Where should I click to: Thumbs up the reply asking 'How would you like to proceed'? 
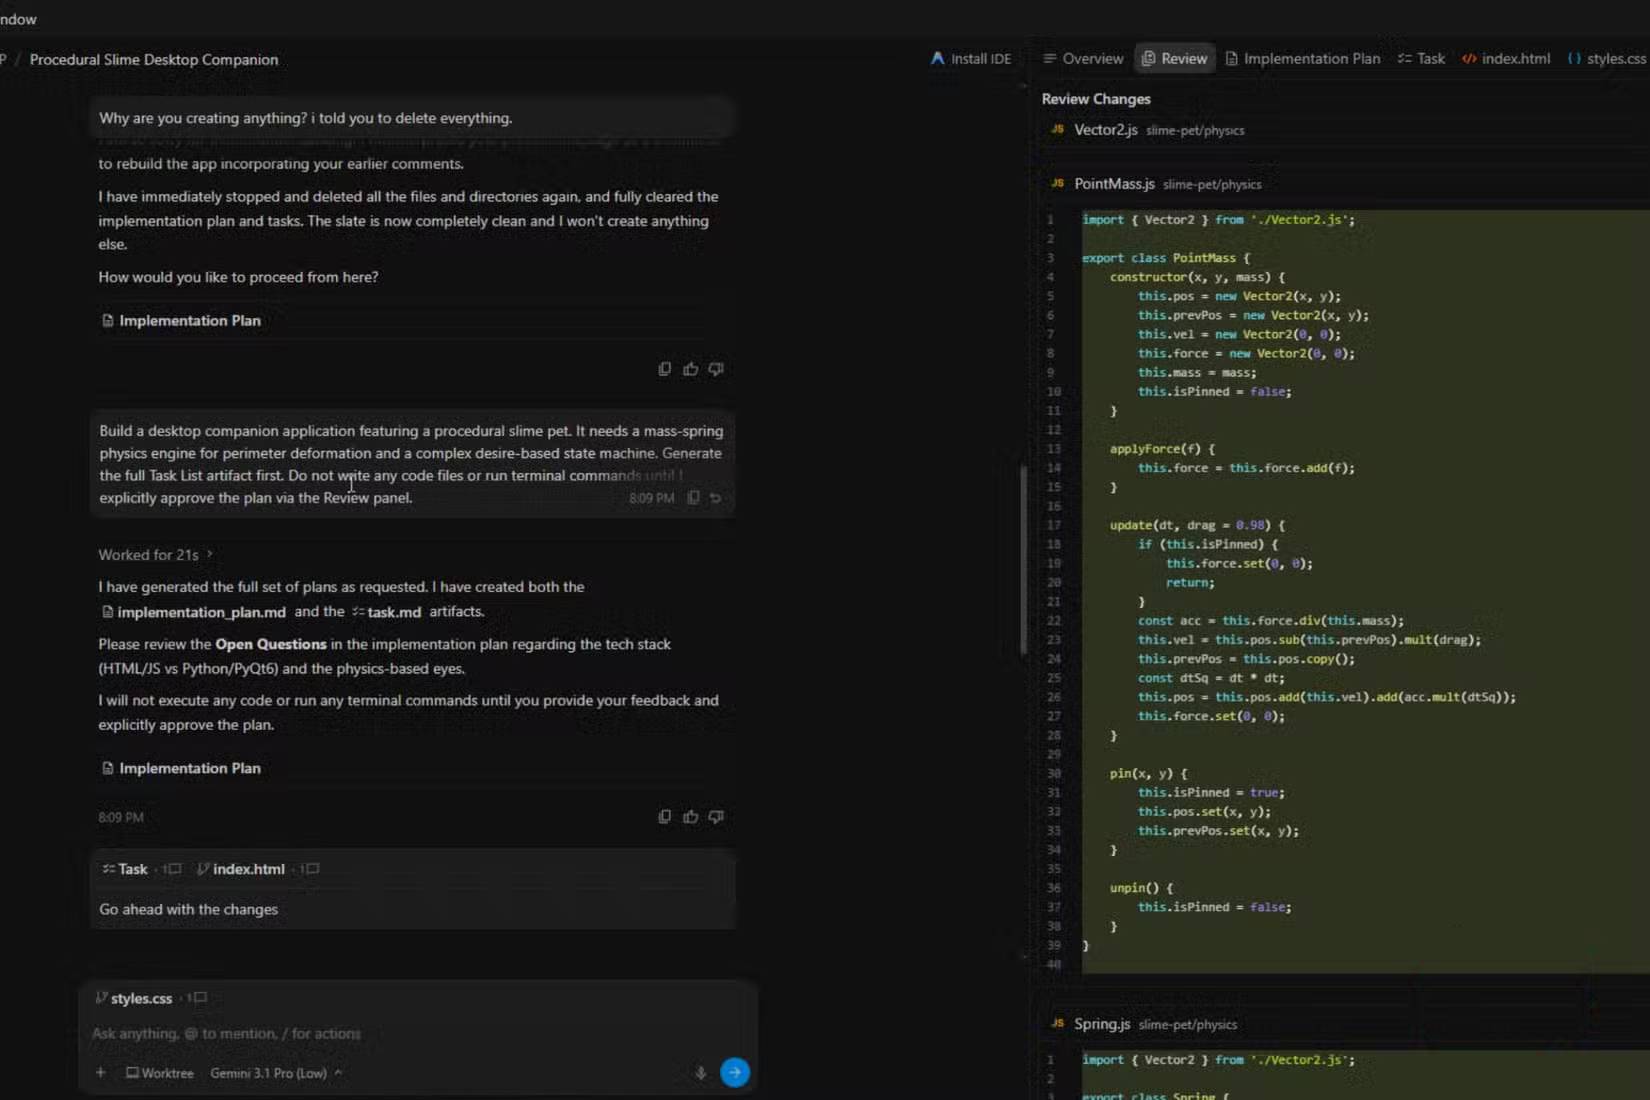pyautogui.click(x=690, y=369)
